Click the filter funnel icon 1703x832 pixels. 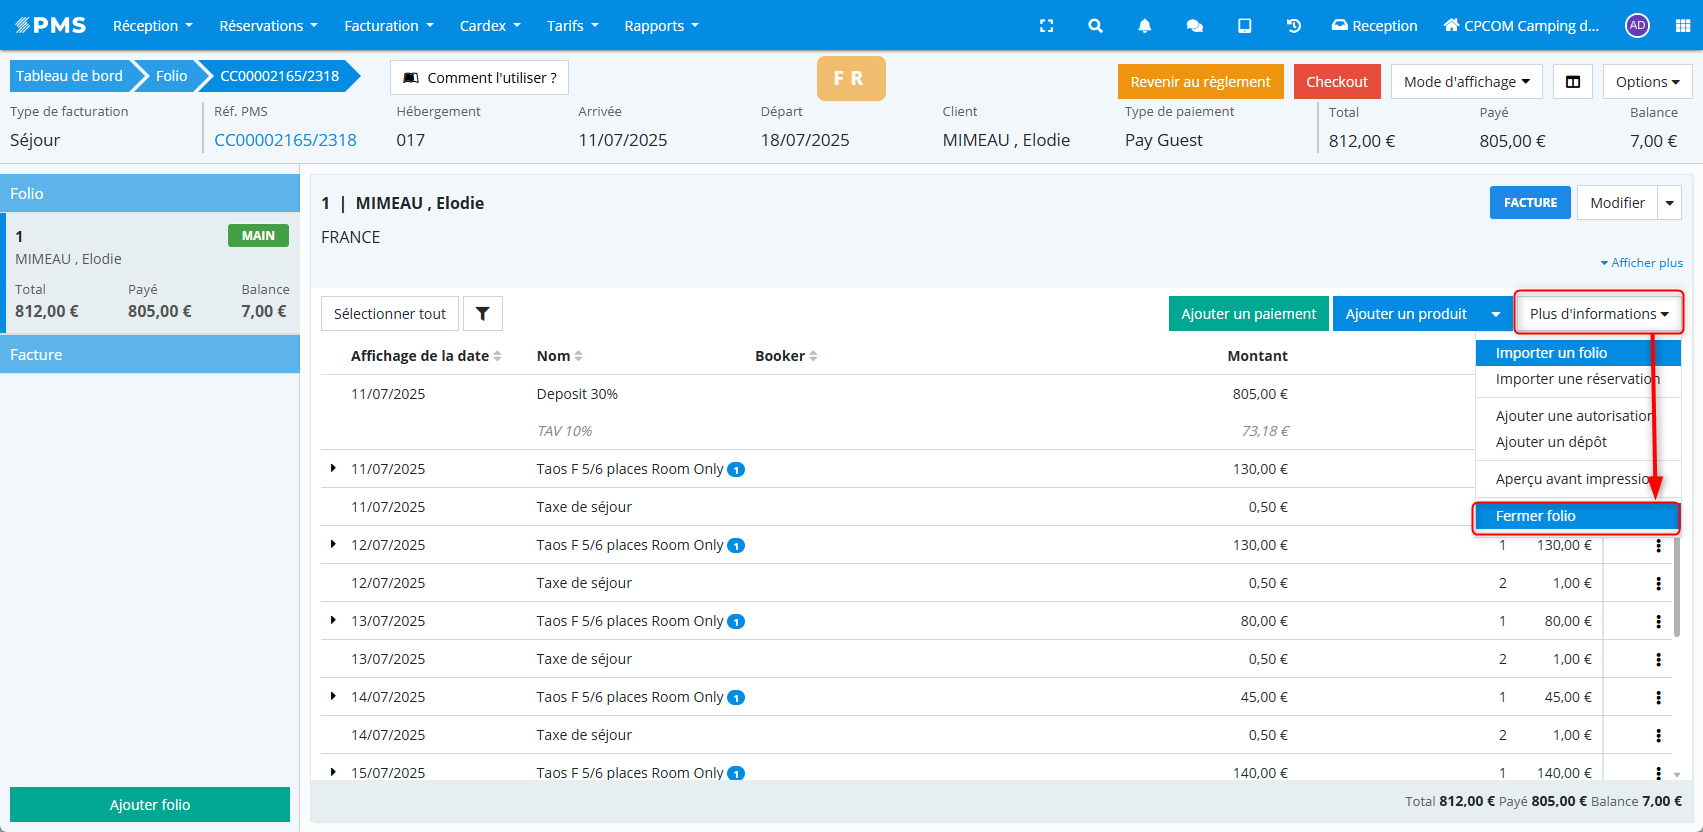482,314
